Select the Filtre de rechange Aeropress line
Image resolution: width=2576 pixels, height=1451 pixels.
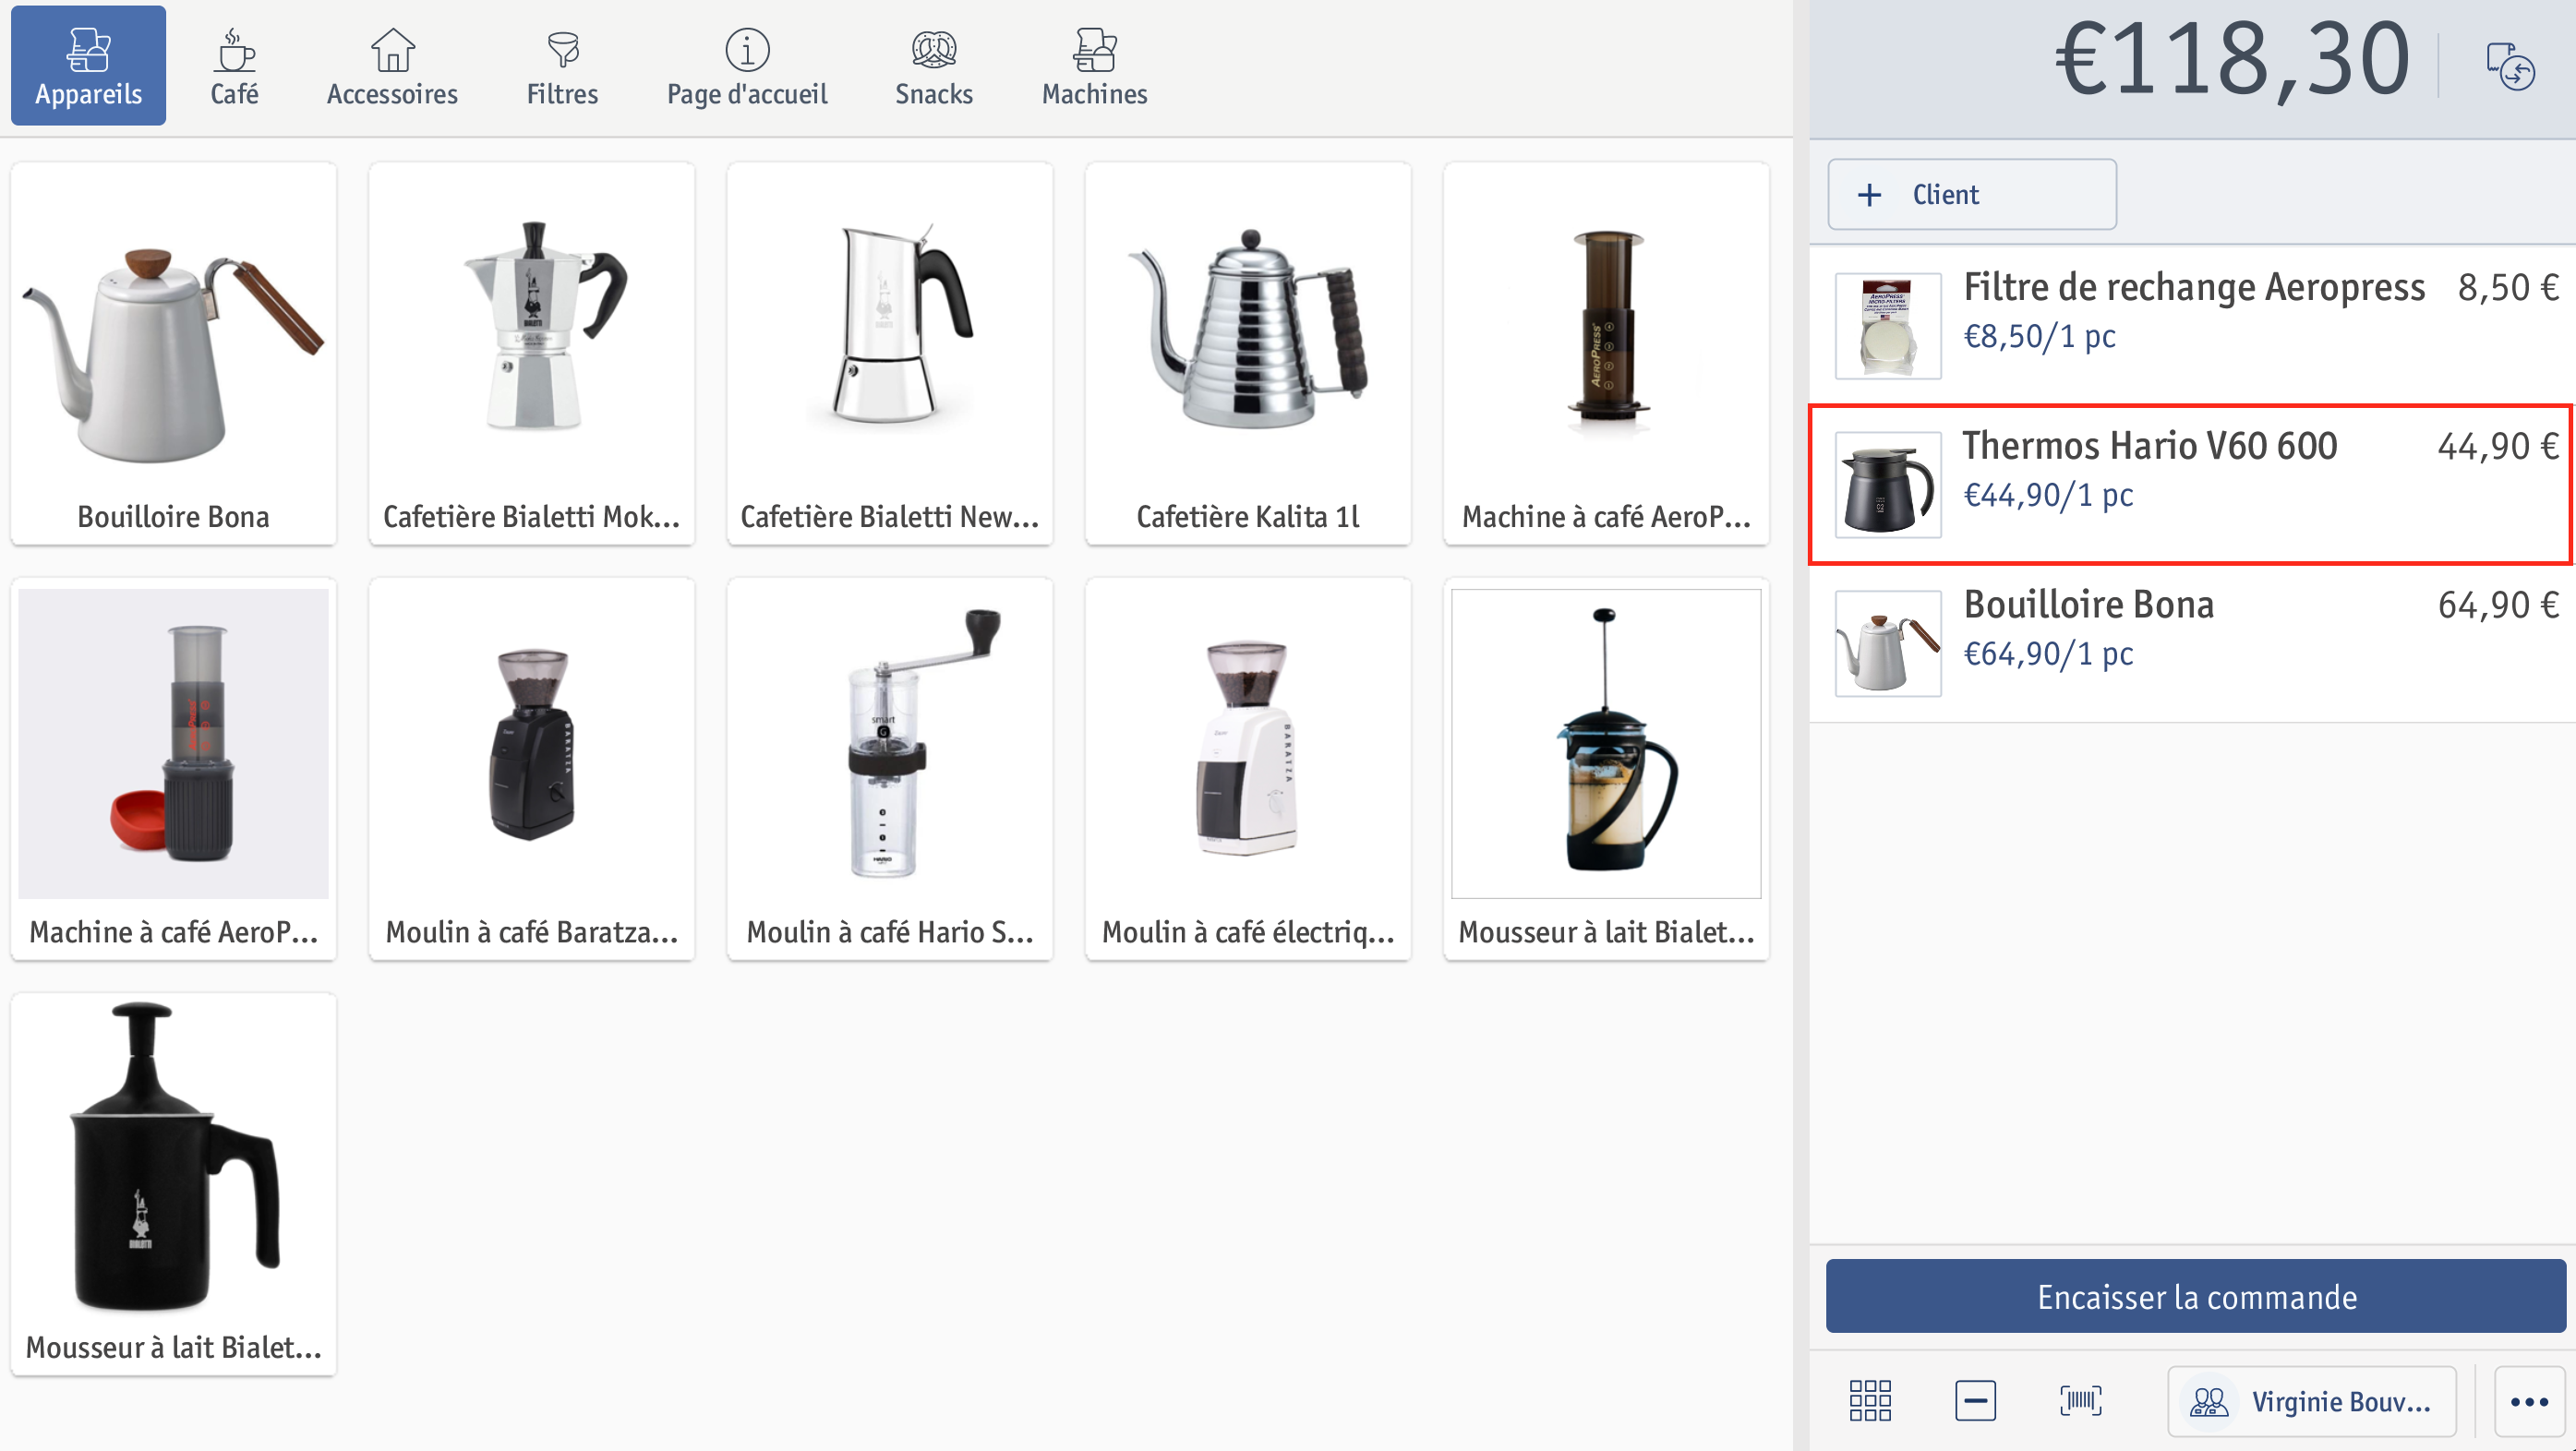2192,325
